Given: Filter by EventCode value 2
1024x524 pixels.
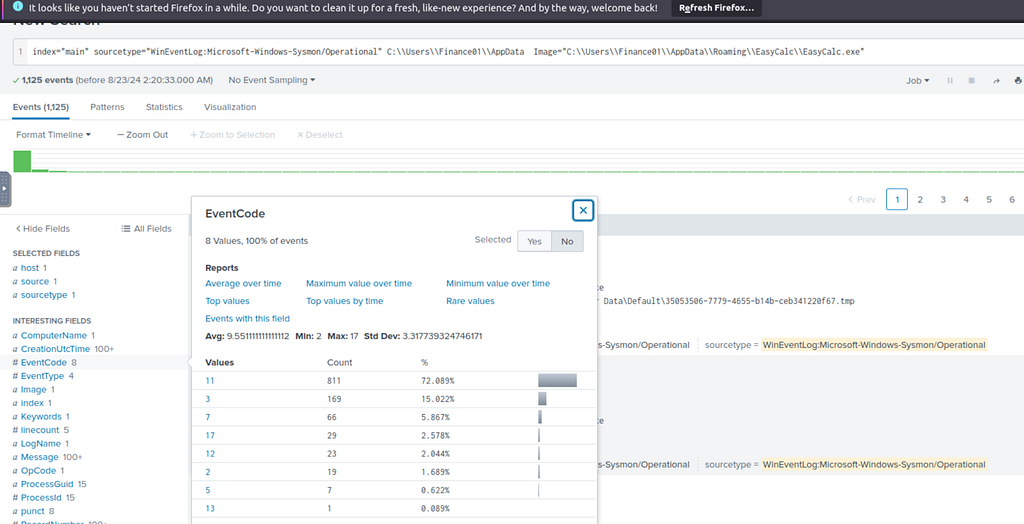Looking at the screenshot, I should [208, 472].
